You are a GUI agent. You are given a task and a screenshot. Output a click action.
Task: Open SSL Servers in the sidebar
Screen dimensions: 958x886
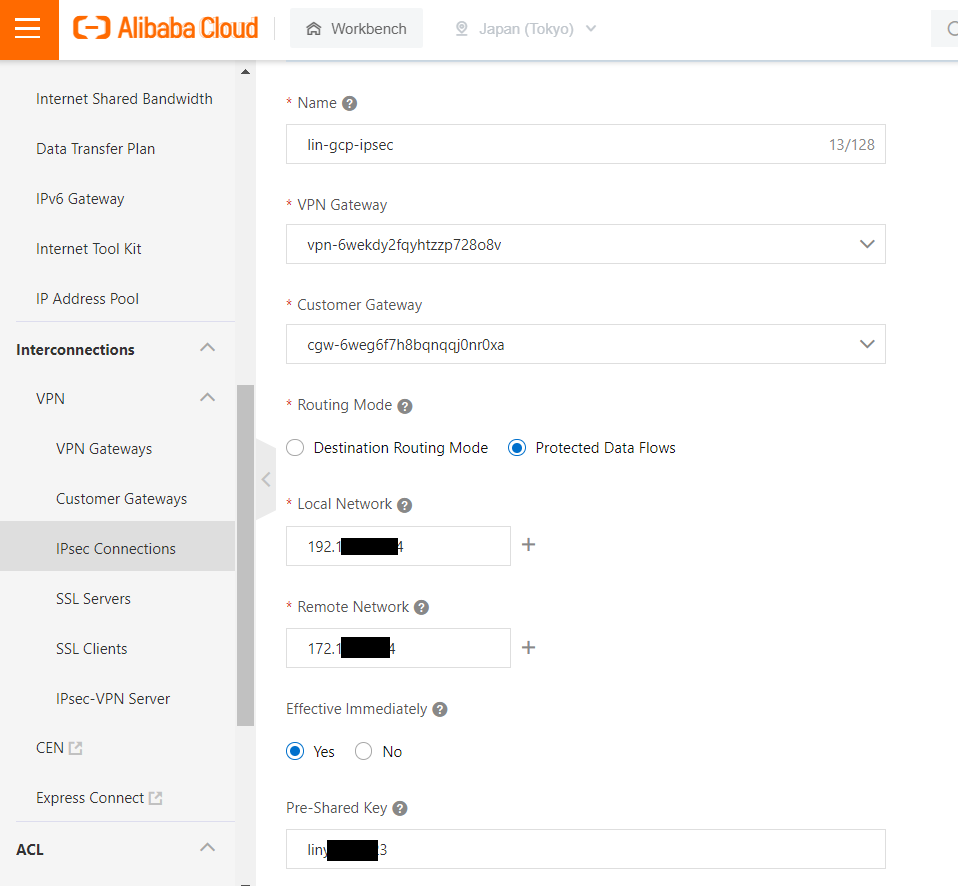point(93,599)
